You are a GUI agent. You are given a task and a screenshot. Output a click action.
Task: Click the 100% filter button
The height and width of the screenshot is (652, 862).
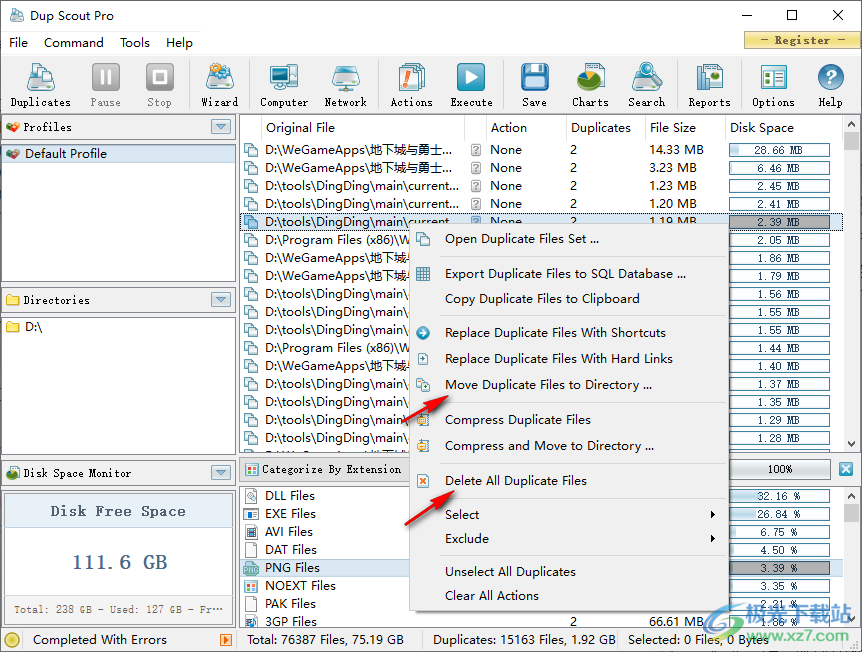click(780, 469)
